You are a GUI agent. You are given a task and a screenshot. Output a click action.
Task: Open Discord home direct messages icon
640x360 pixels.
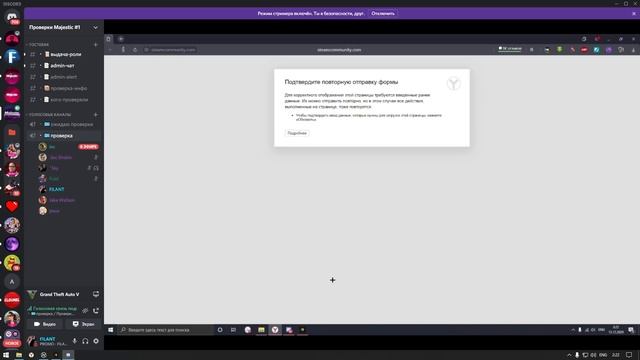(12, 18)
